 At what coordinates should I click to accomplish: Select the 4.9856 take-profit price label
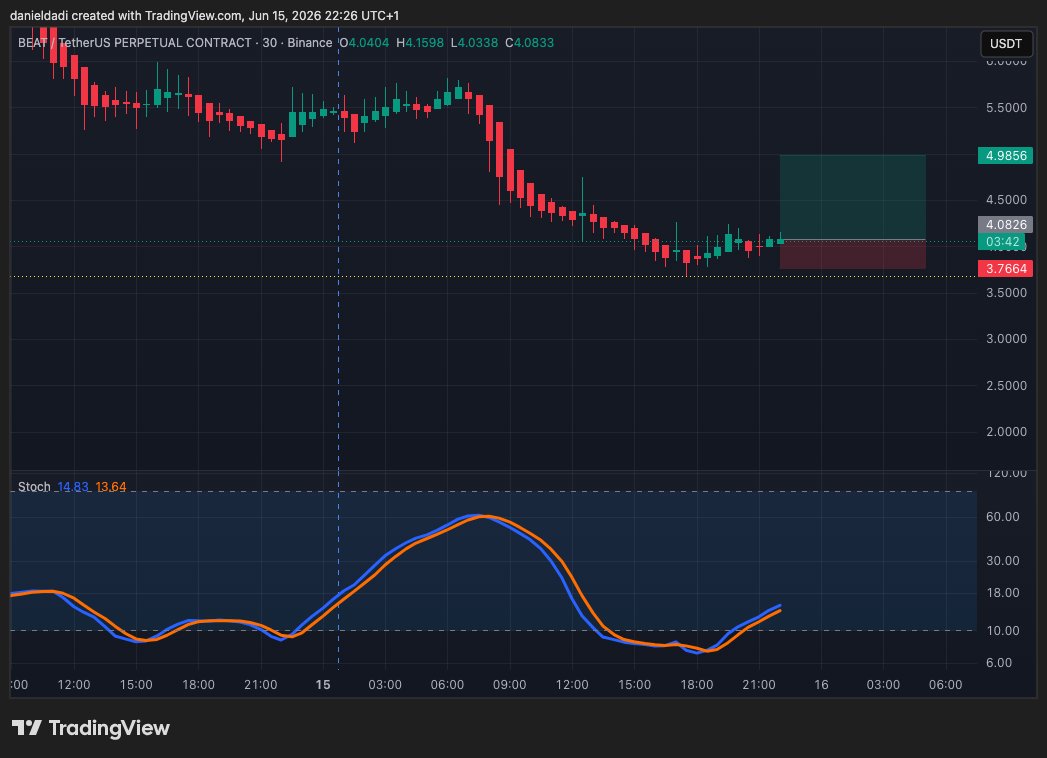click(1006, 156)
